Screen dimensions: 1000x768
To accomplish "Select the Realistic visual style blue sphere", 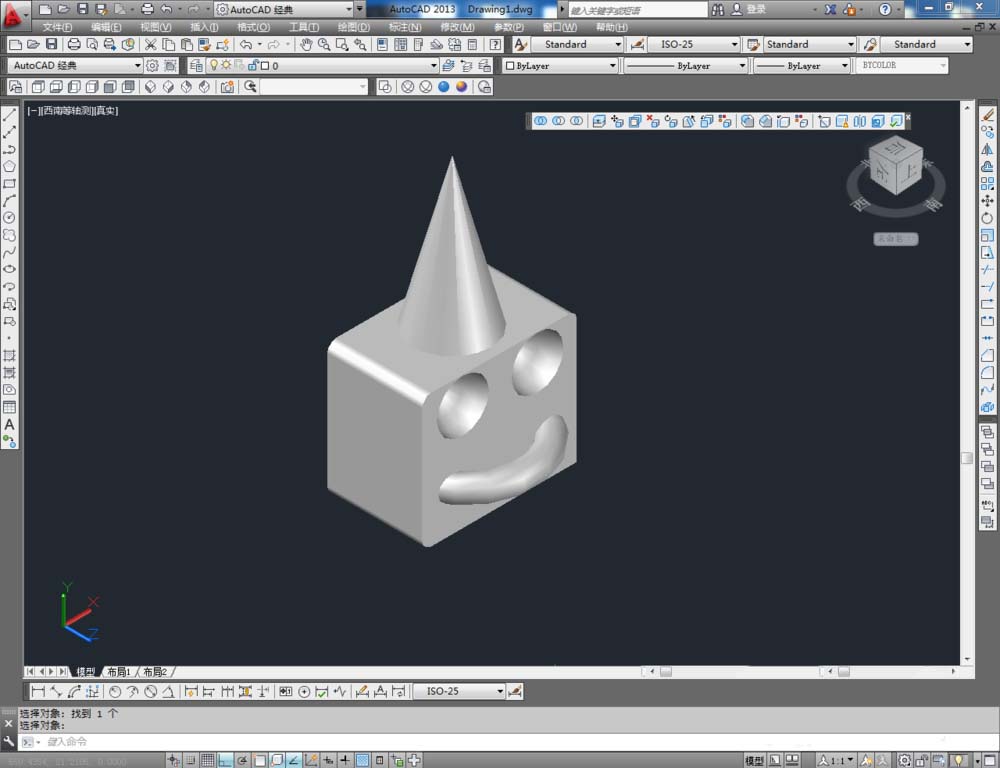I will coord(443,87).
